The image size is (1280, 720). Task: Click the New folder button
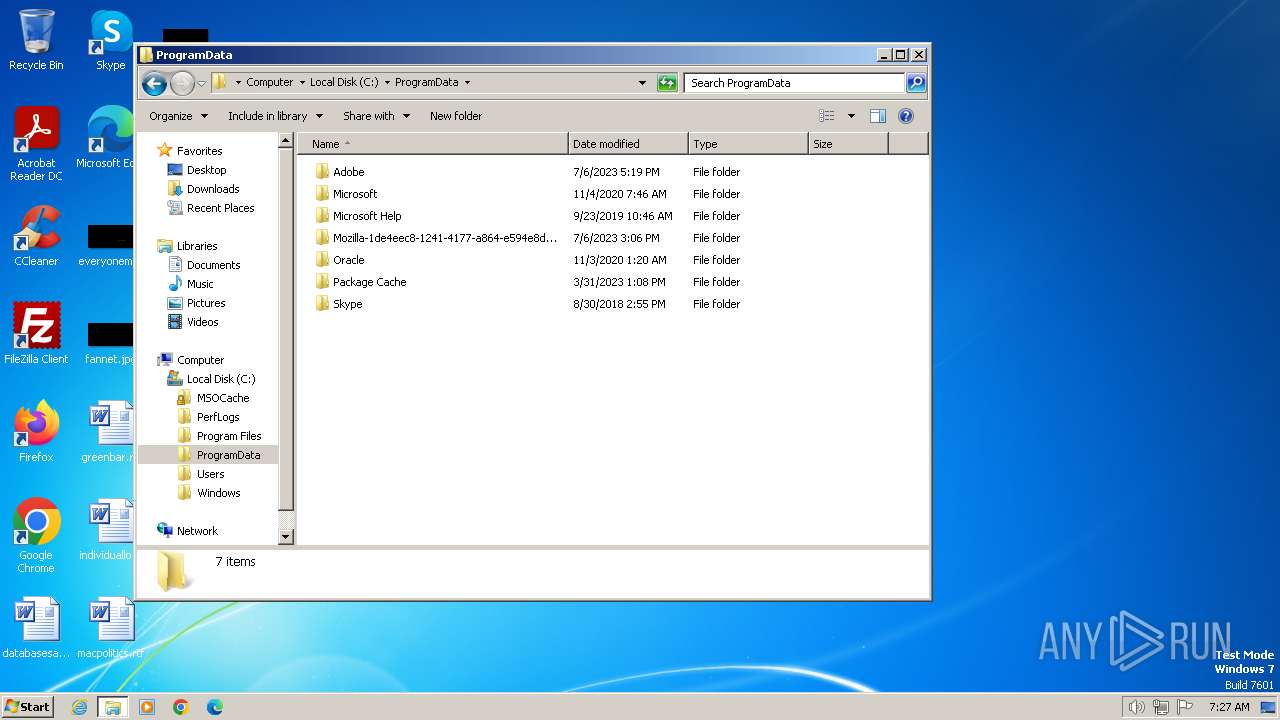(456, 116)
